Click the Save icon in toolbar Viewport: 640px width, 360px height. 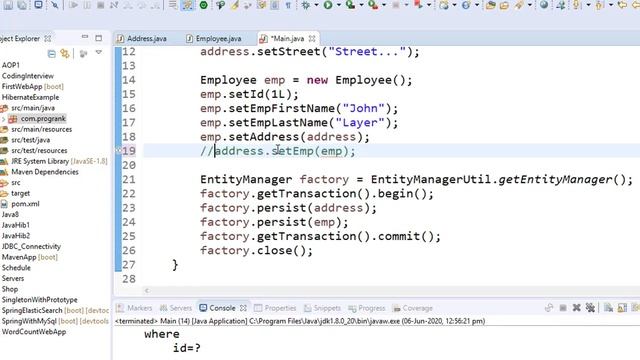(8, 5)
